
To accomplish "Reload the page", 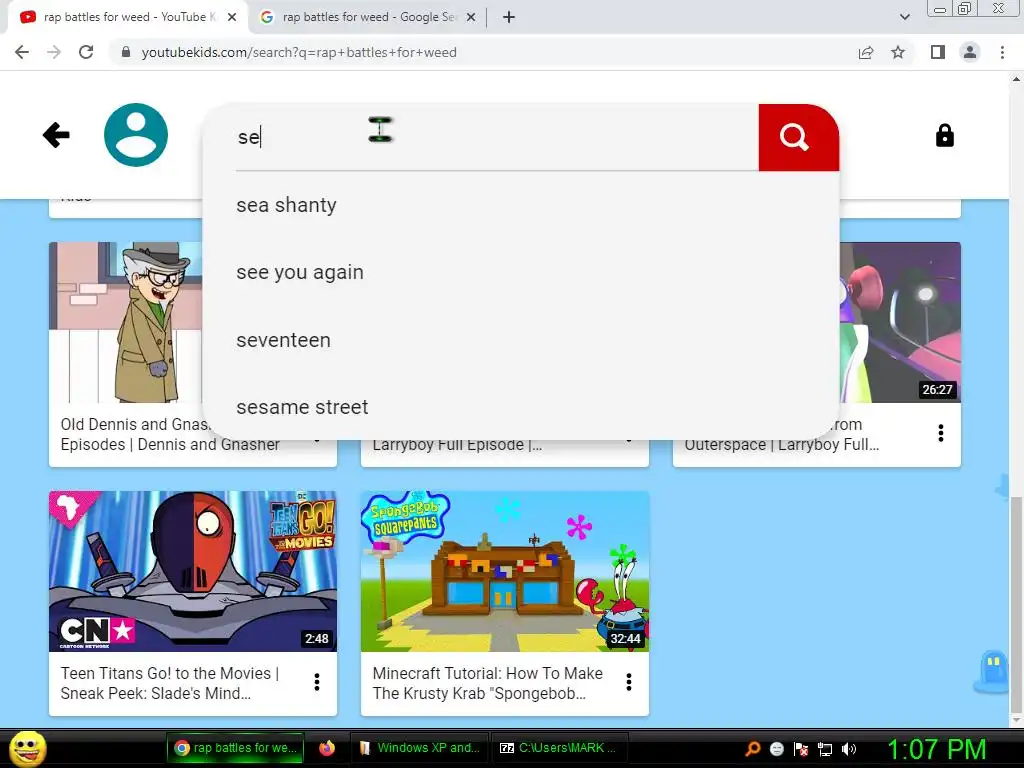I will pyautogui.click(x=86, y=52).
